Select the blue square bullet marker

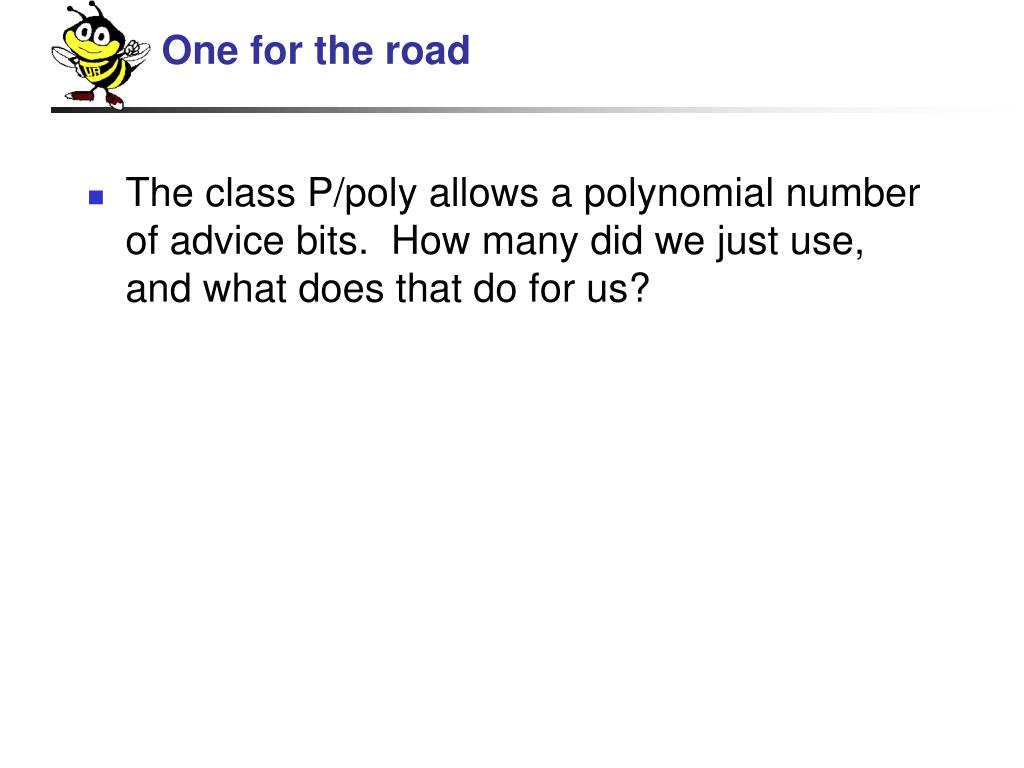tap(96, 197)
